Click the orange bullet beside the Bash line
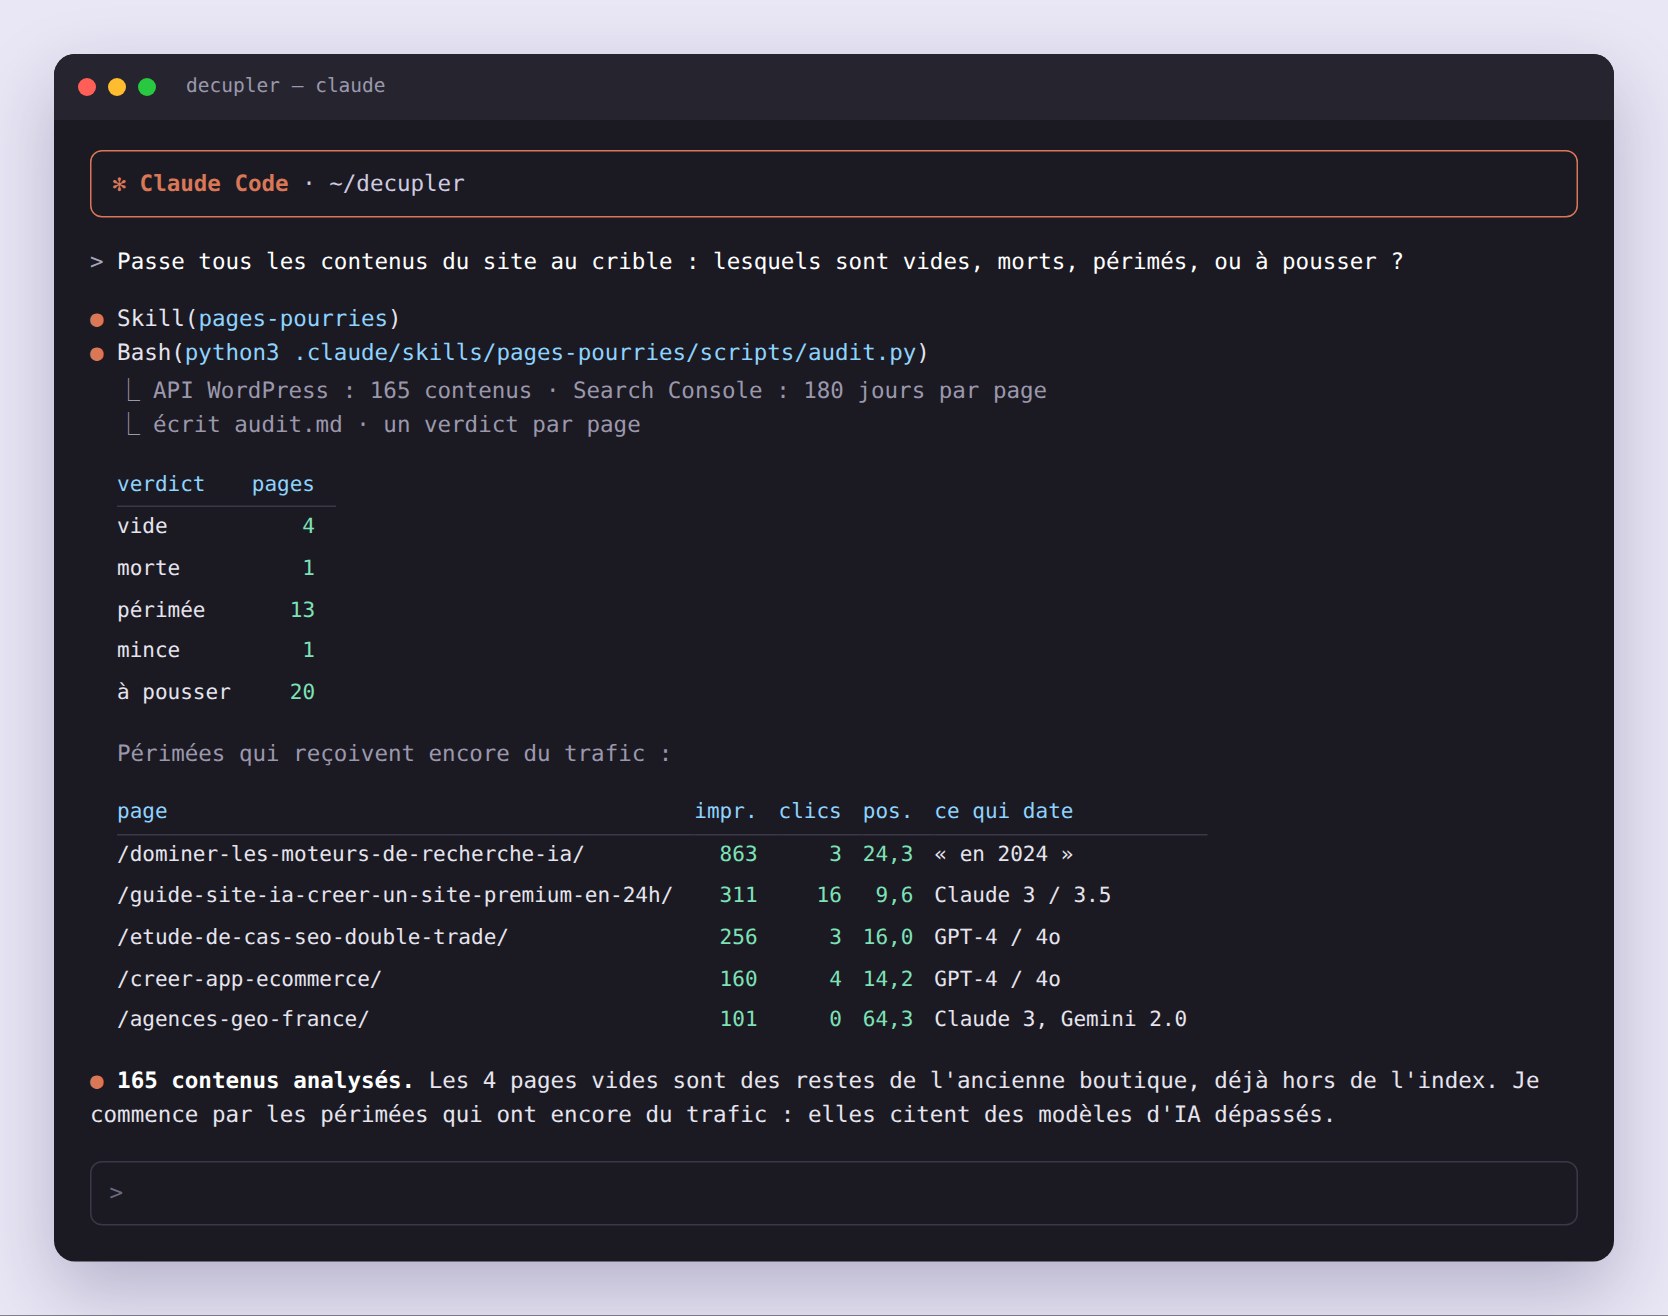Image resolution: width=1668 pixels, height=1316 pixels. click(97, 354)
